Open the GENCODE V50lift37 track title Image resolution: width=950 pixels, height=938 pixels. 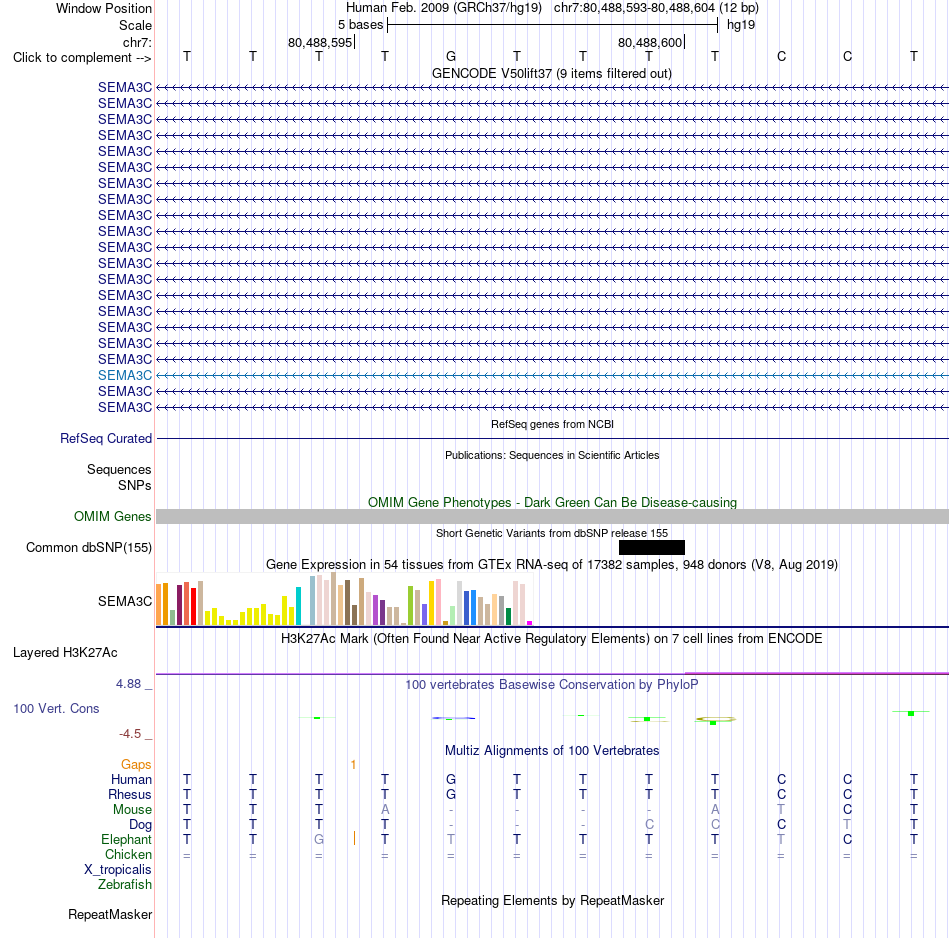click(551, 73)
